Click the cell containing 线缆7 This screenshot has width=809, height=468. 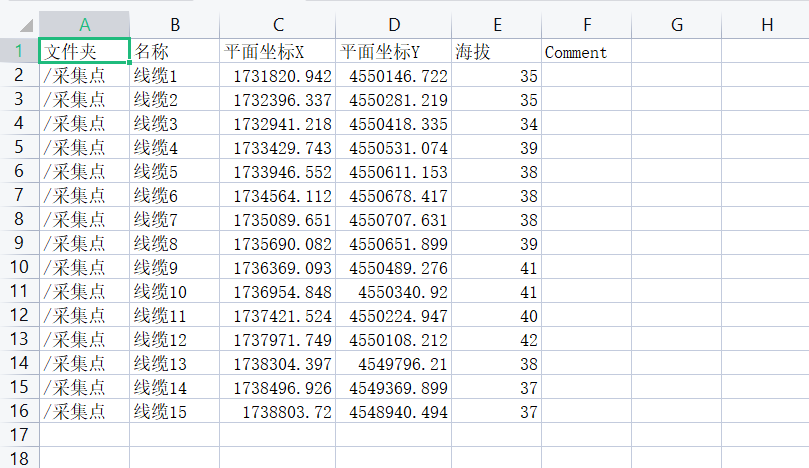pyautogui.click(x=174, y=219)
